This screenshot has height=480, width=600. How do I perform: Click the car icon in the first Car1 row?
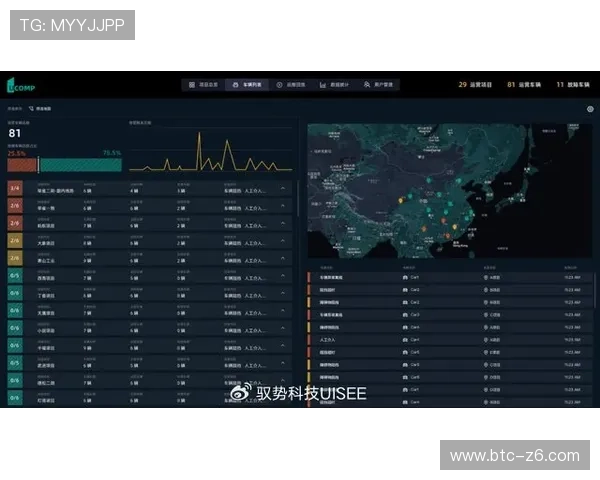(405, 277)
